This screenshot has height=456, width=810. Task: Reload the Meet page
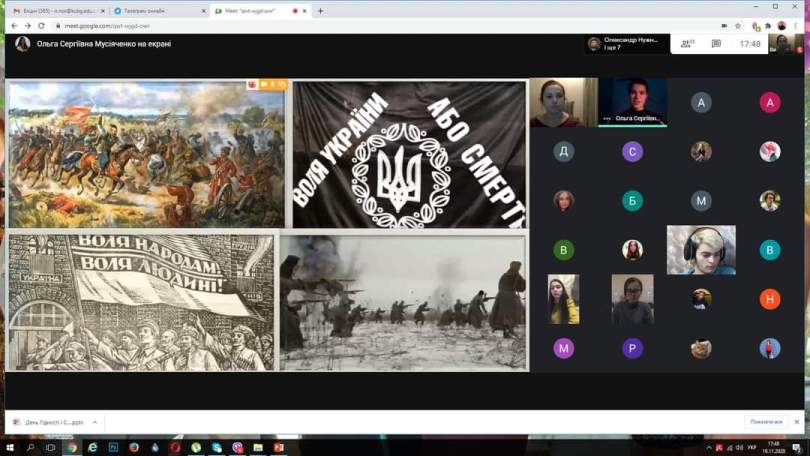tap(41, 26)
